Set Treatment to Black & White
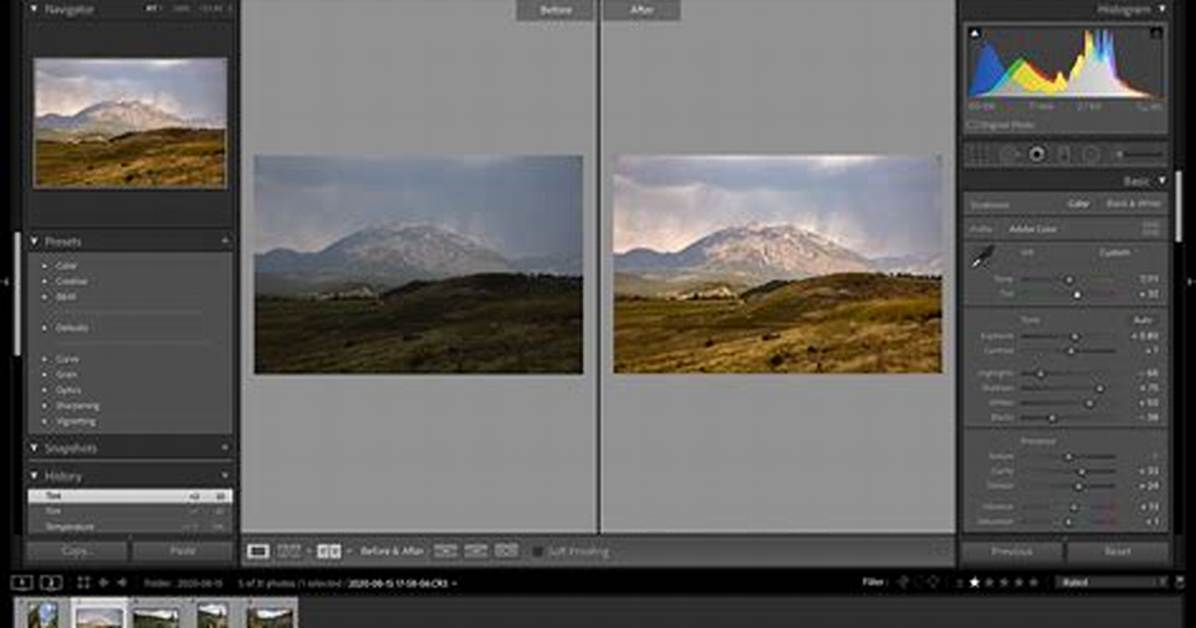 1133,204
